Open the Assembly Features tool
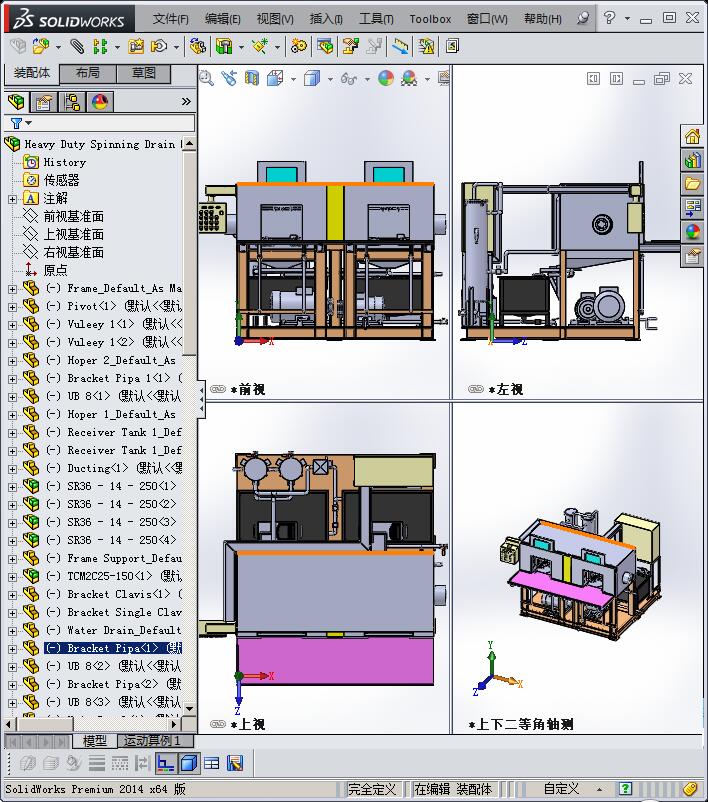 [x=224, y=47]
